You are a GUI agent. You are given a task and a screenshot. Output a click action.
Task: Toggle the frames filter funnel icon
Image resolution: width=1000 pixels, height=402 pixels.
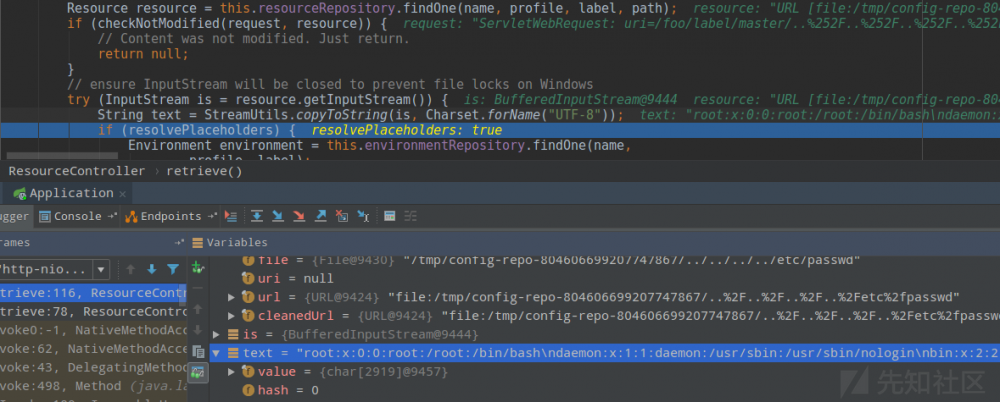[x=173, y=269]
